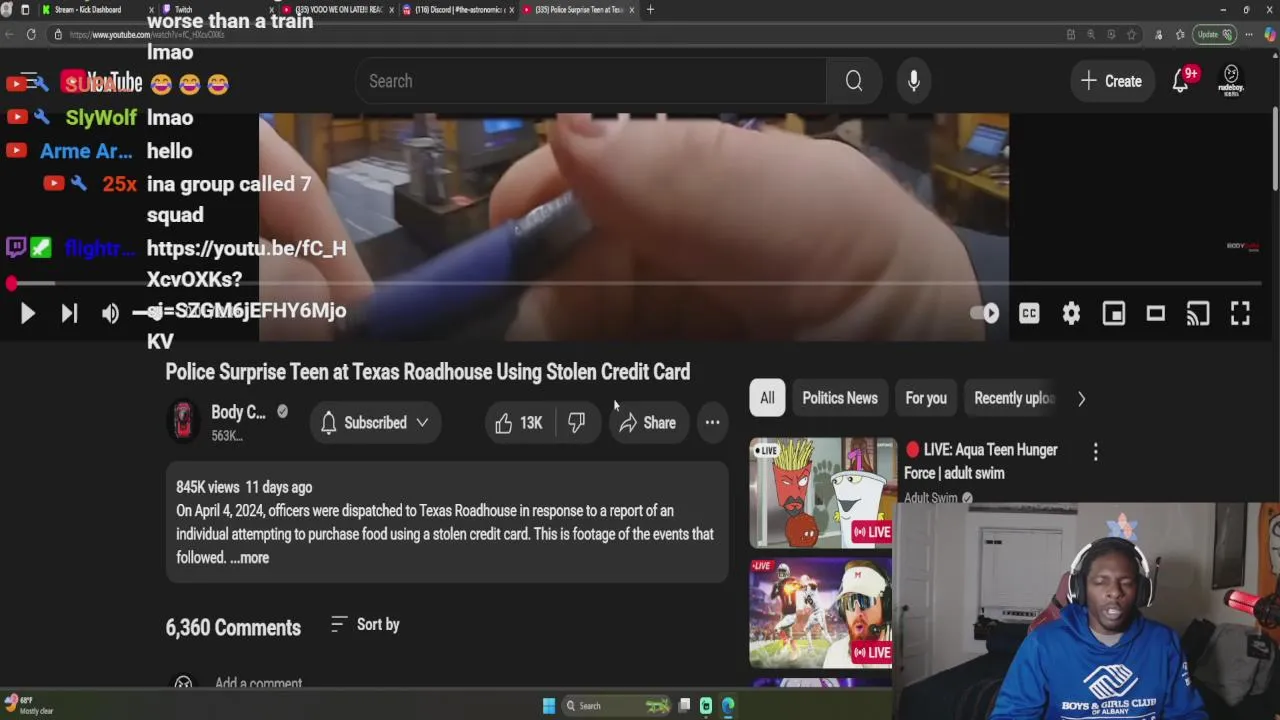Image resolution: width=1280 pixels, height=720 pixels.
Task: Enter fullscreen video mode
Action: (1240, 314)
